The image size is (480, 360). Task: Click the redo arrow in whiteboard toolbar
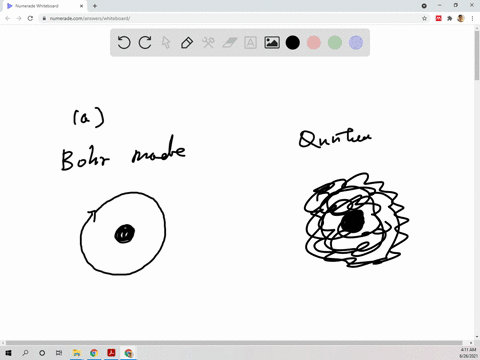(x=145, y=43)
